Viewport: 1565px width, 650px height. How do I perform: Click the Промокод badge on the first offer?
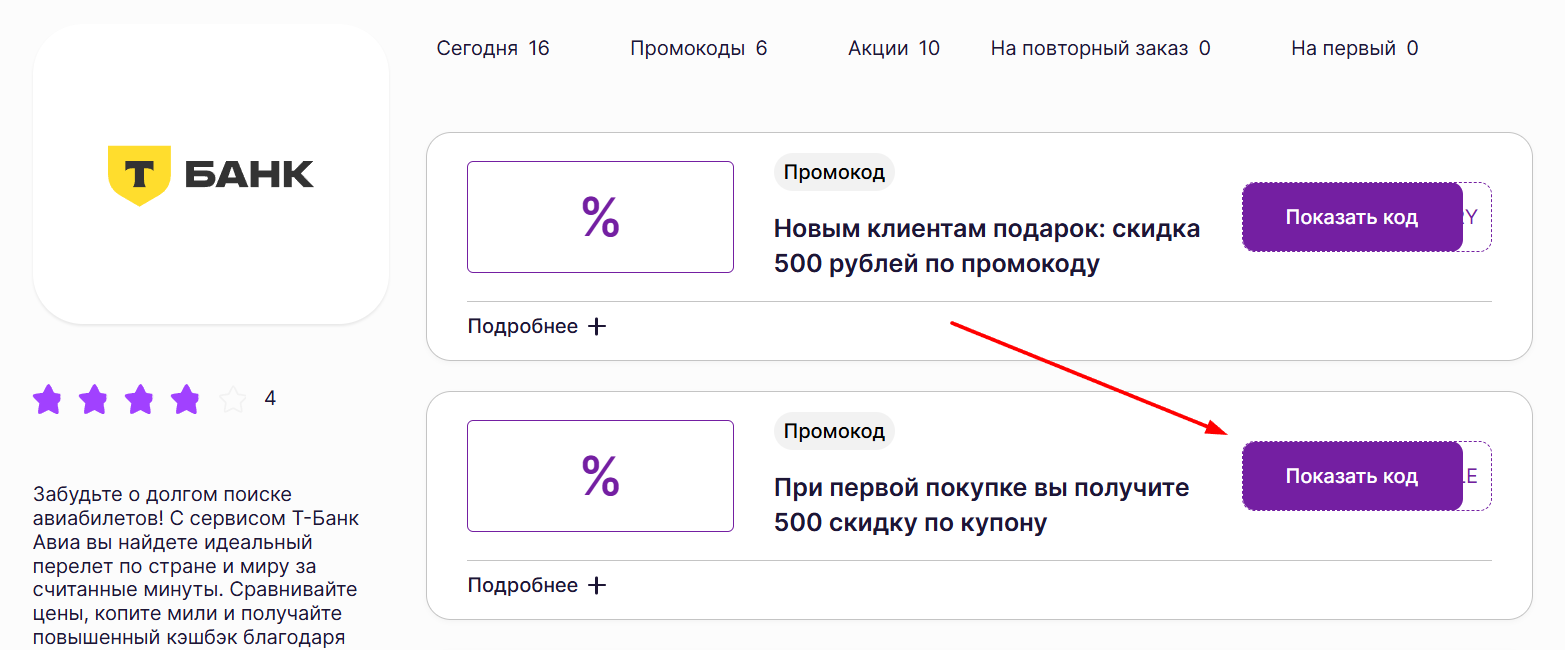click(834, 171)
